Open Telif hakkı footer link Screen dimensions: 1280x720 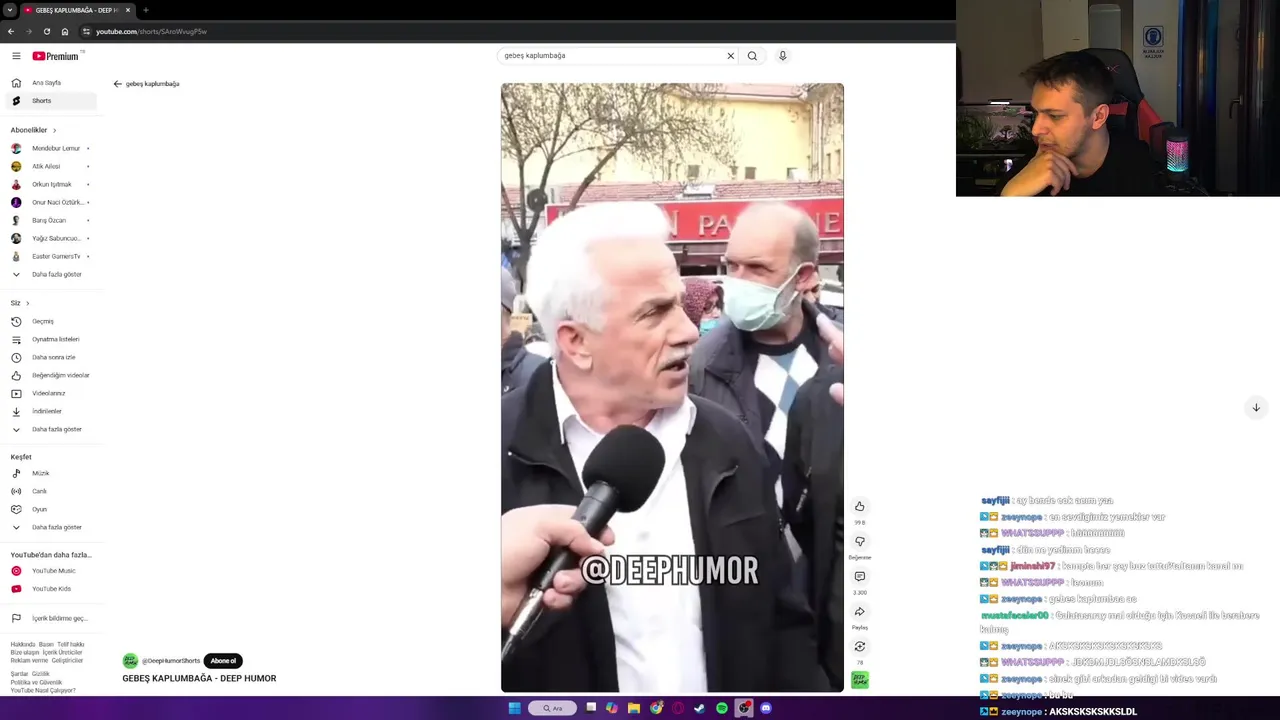[71, 645]
